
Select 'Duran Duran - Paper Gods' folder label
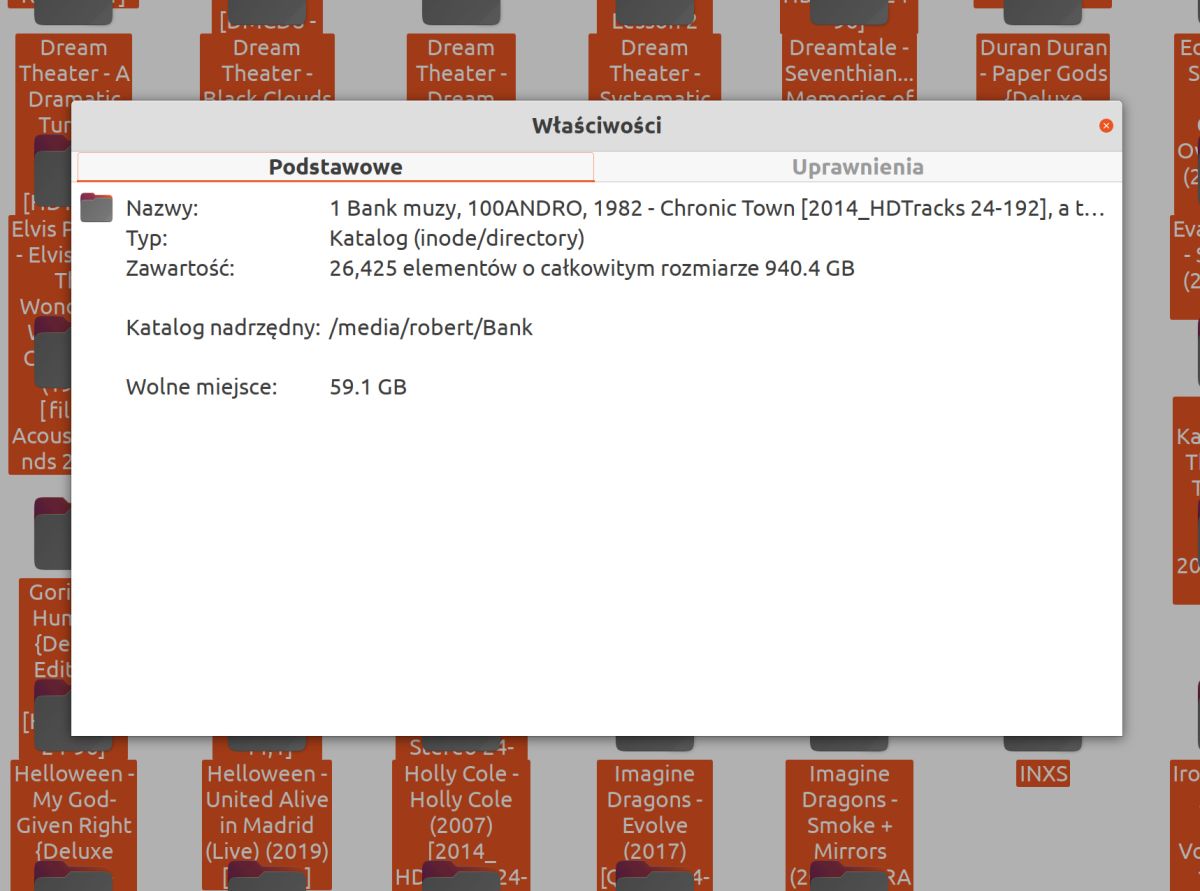pyautogui.click(x=1043, y=68)
